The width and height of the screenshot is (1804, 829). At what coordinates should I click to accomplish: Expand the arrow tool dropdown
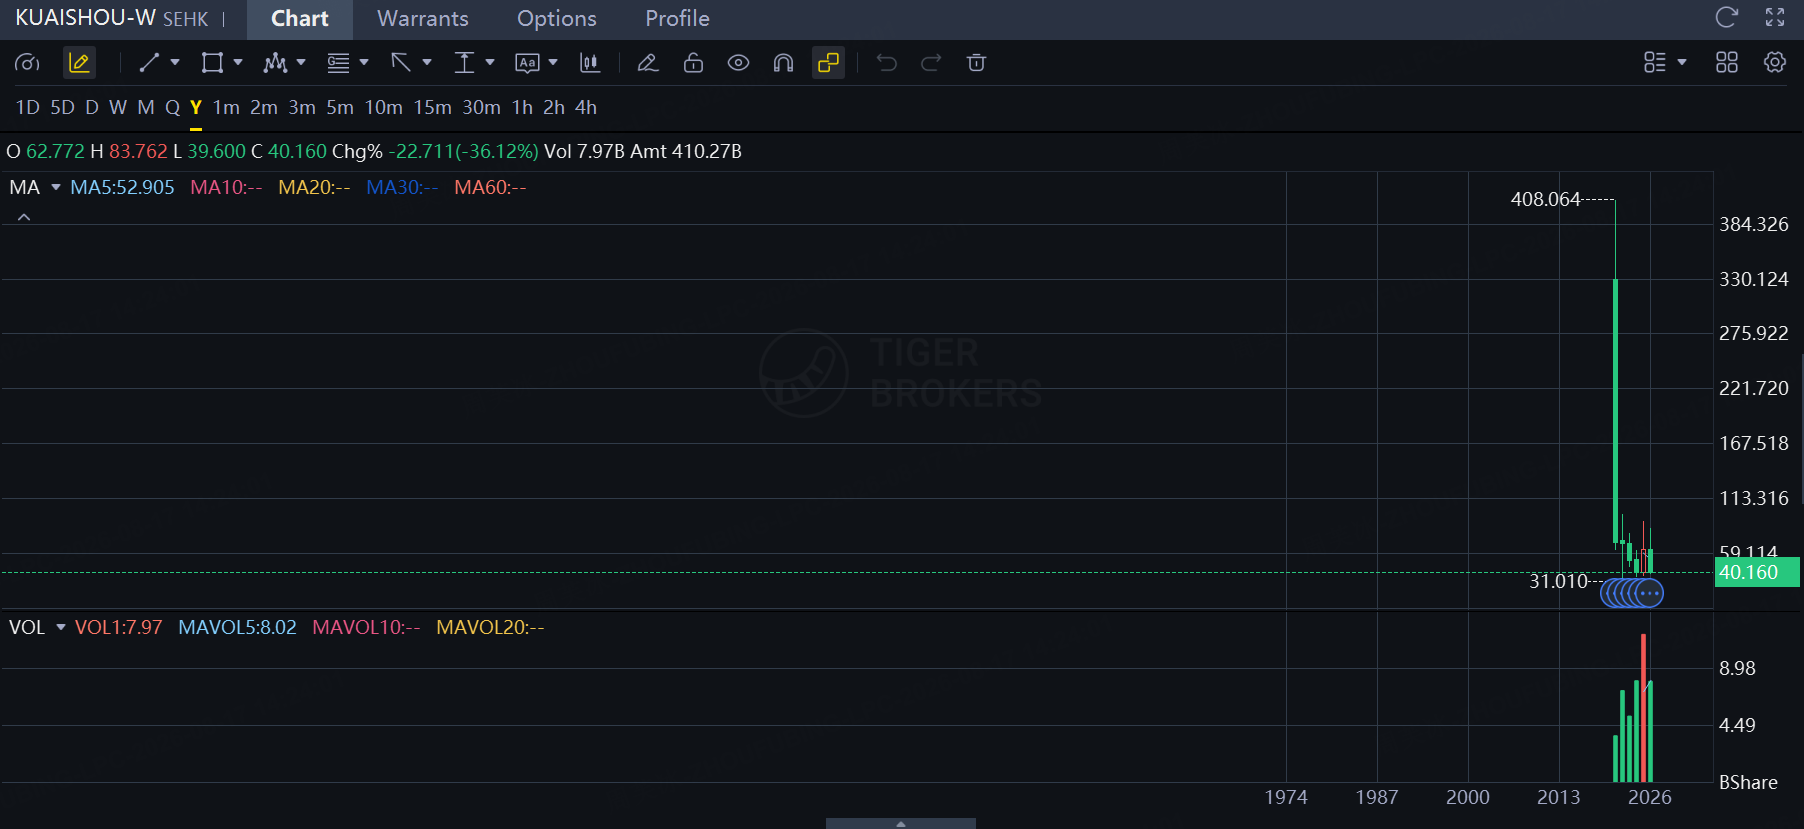click(427, 62)
